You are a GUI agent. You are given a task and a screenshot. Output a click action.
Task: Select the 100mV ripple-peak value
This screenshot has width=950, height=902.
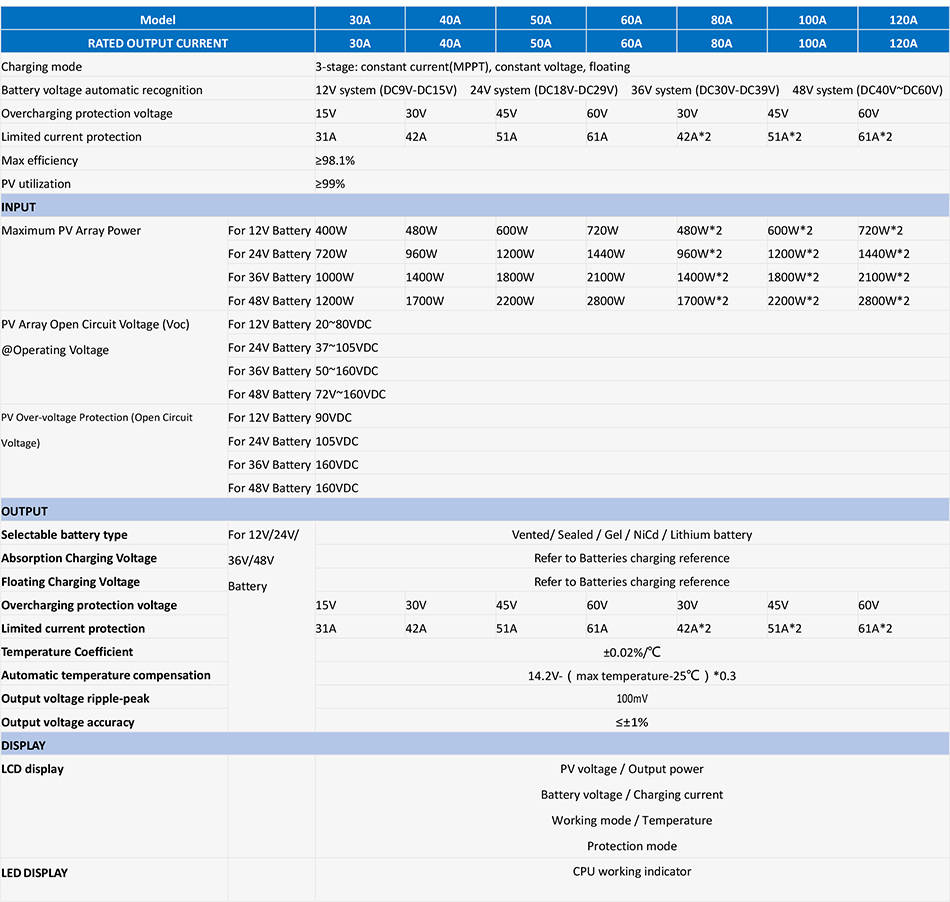coord(632,698)
